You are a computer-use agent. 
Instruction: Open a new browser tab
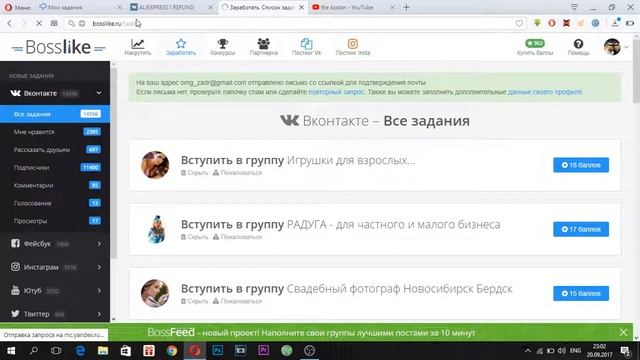pyautogui.click(x=406, y=7)
